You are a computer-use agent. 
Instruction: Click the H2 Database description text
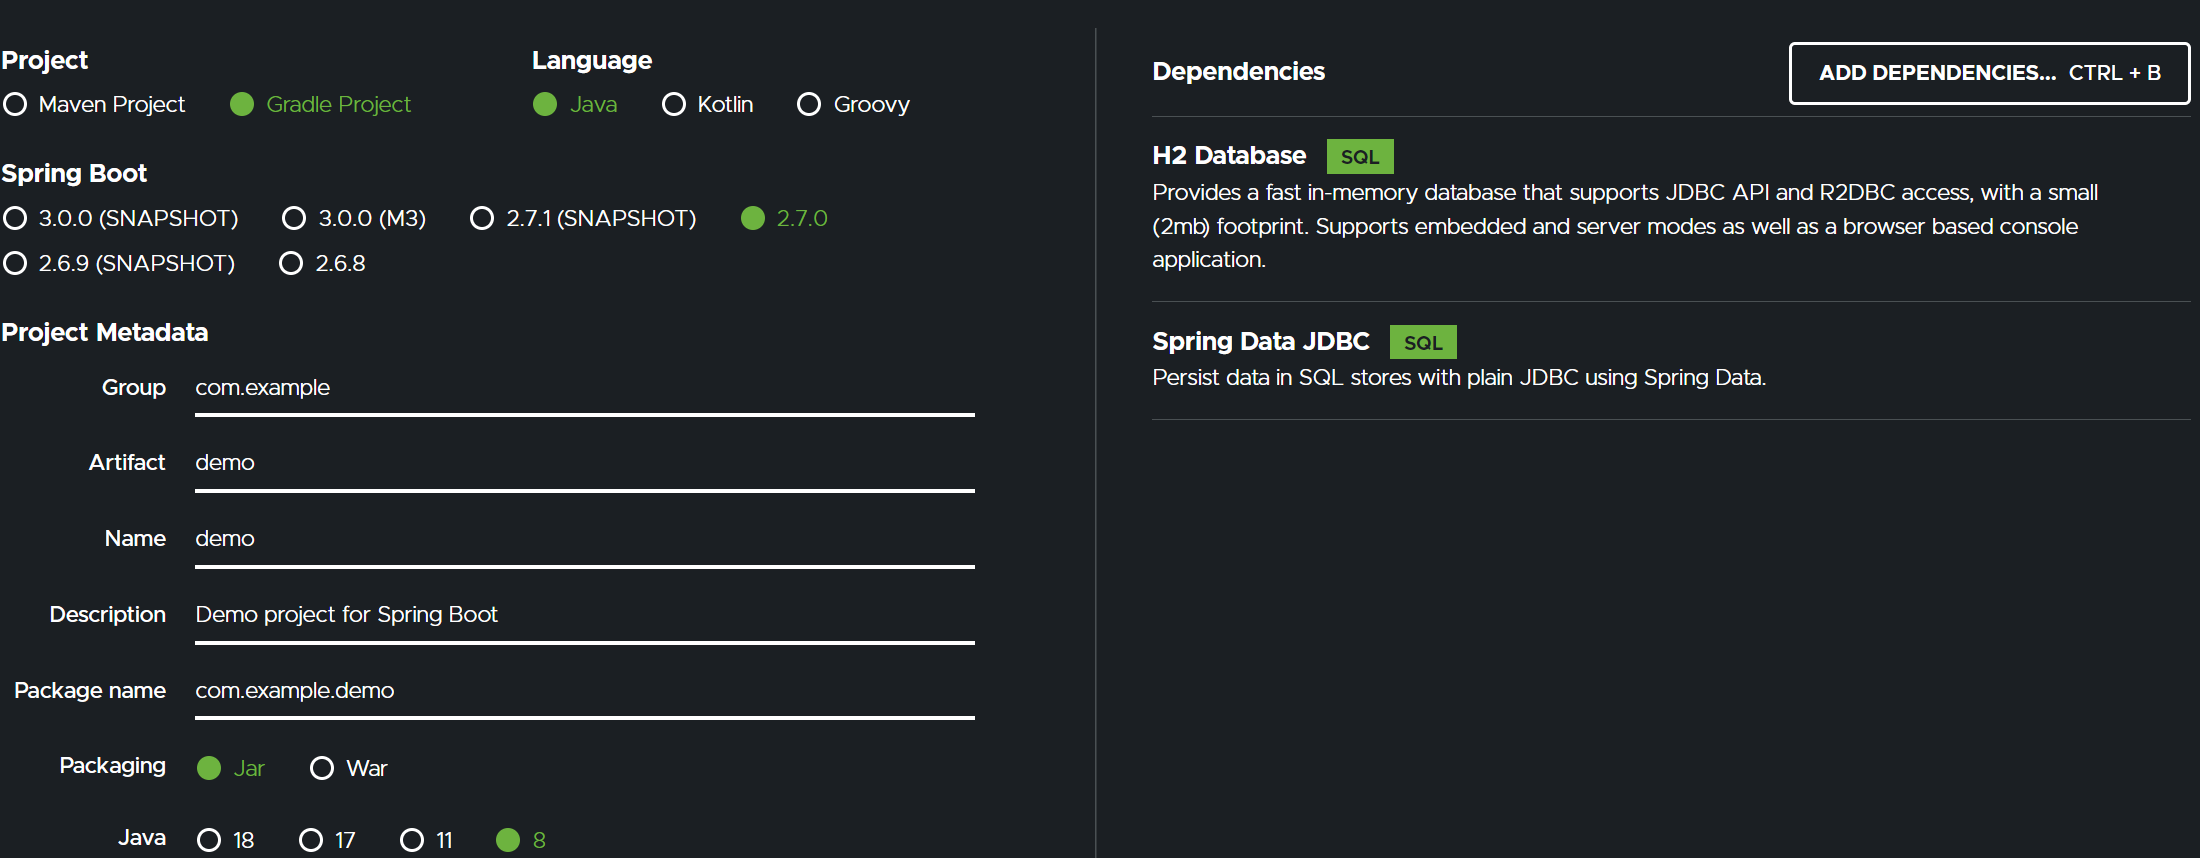[x=1625, y=226]
